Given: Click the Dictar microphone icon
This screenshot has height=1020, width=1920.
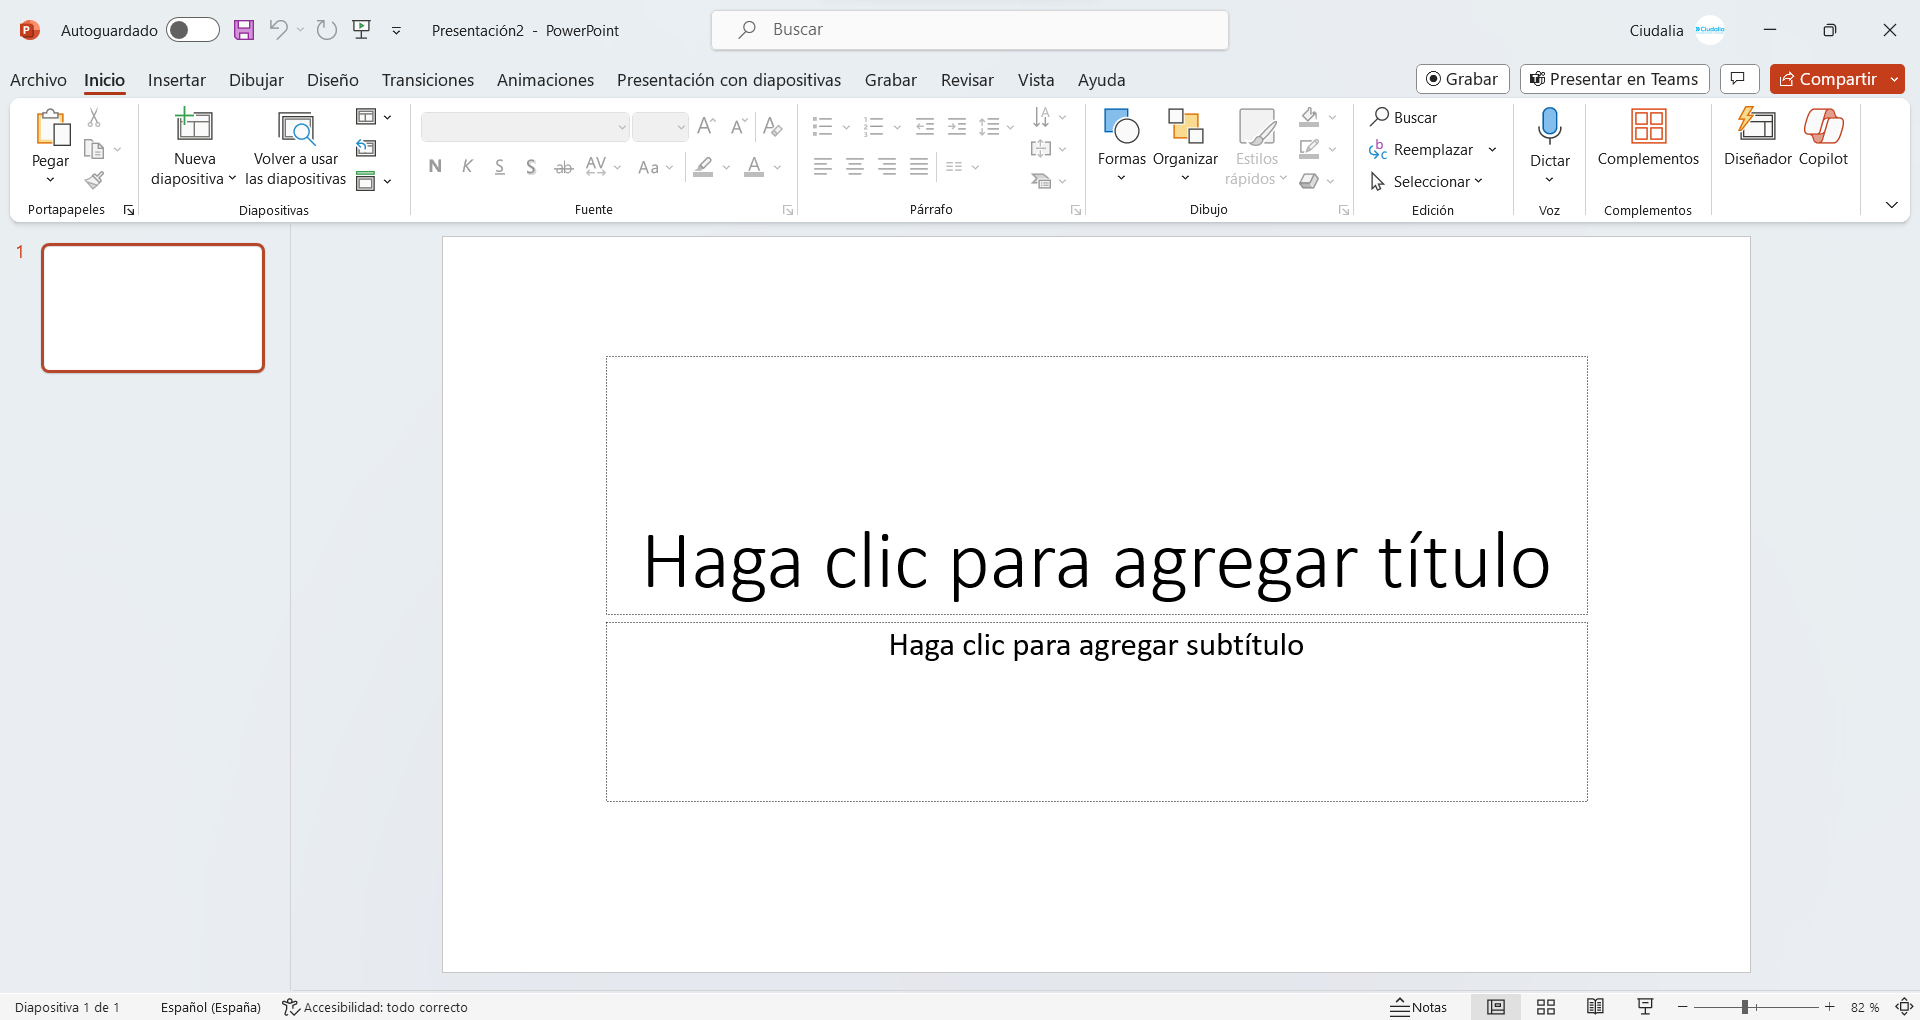Looking at the screenshot, I should point(1549,127).
